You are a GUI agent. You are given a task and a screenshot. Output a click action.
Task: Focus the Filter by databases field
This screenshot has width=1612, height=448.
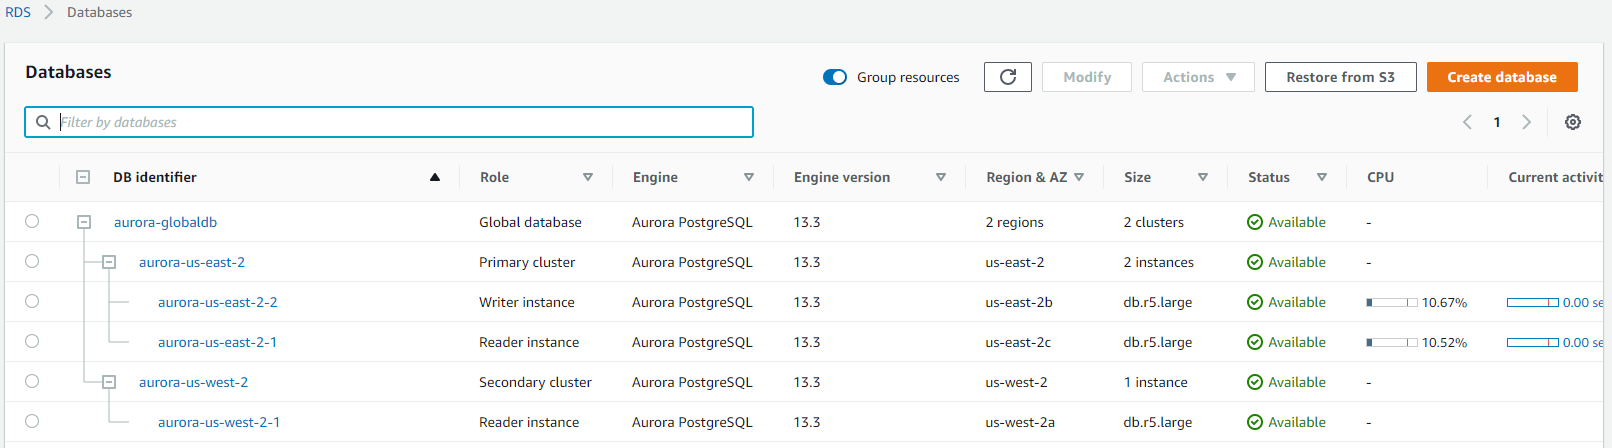click(x=389, y=122)
